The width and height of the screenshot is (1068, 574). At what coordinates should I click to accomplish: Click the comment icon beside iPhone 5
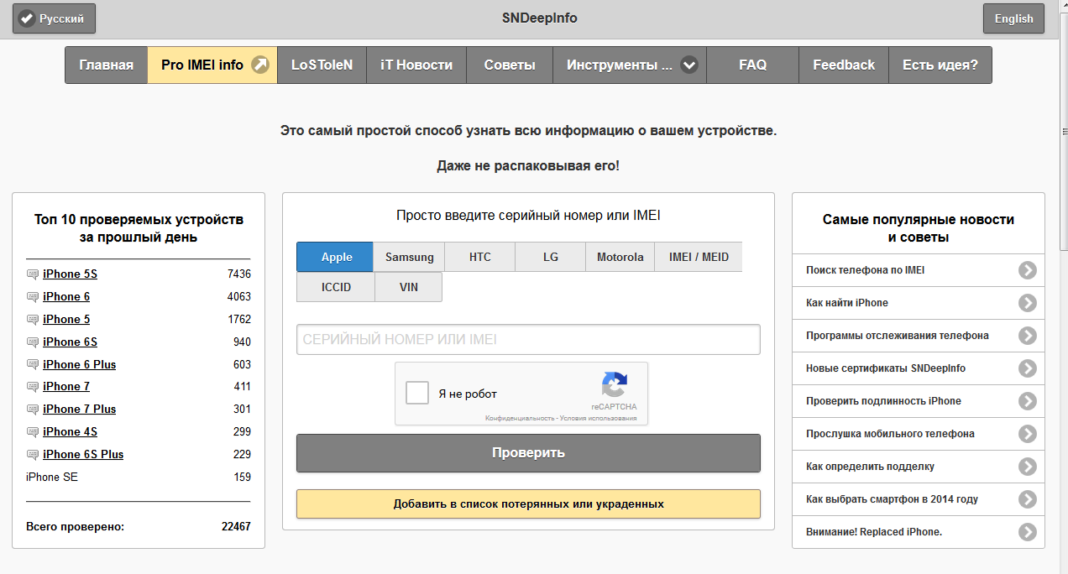[x=32, y=319]
